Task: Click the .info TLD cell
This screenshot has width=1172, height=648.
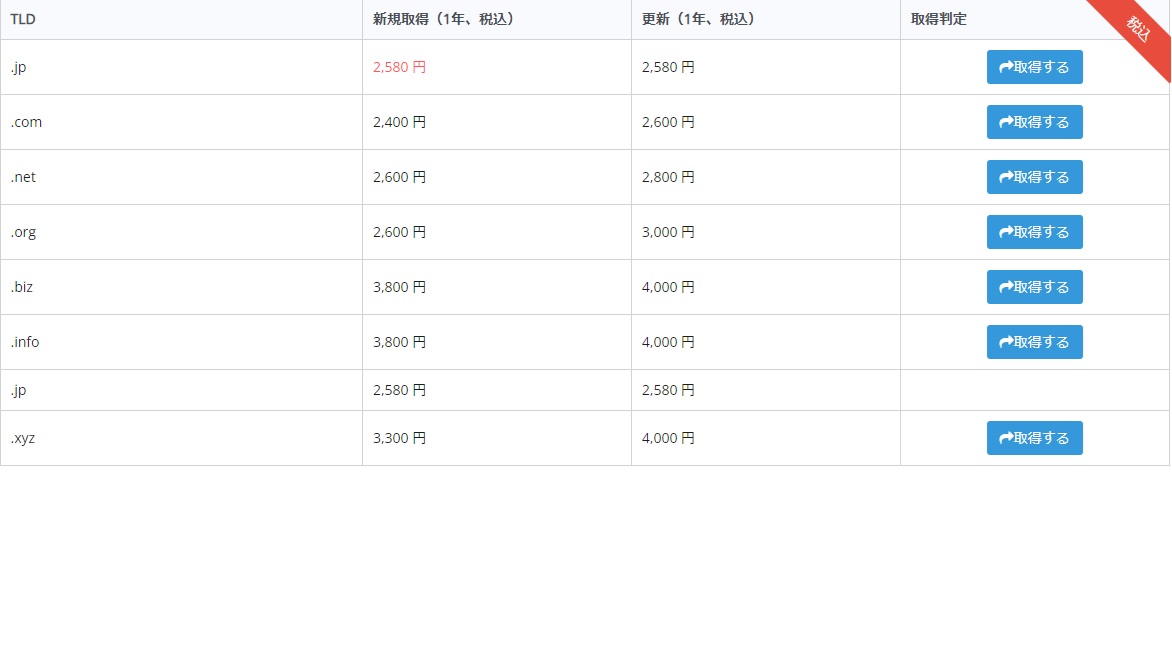Action: coord(25,342)
